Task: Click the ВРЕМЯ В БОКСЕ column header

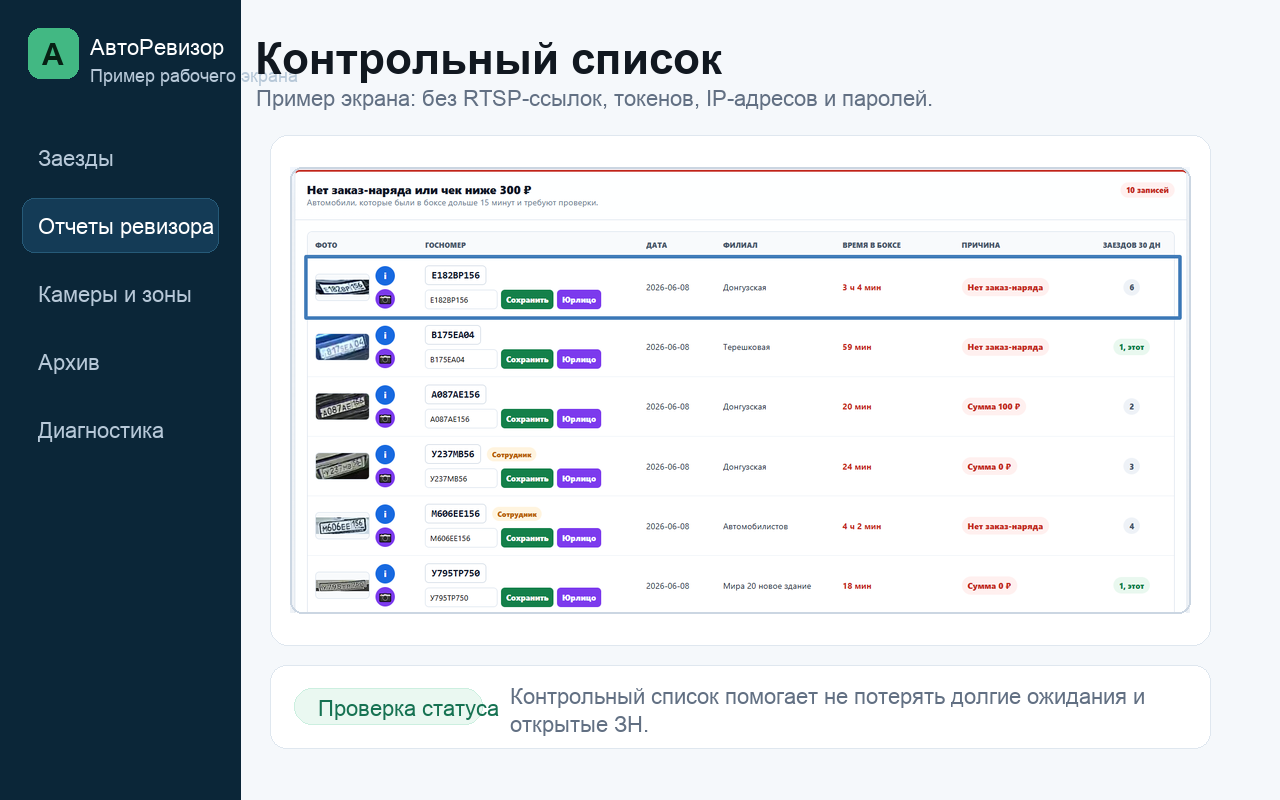Action: (x=872, y=245)
